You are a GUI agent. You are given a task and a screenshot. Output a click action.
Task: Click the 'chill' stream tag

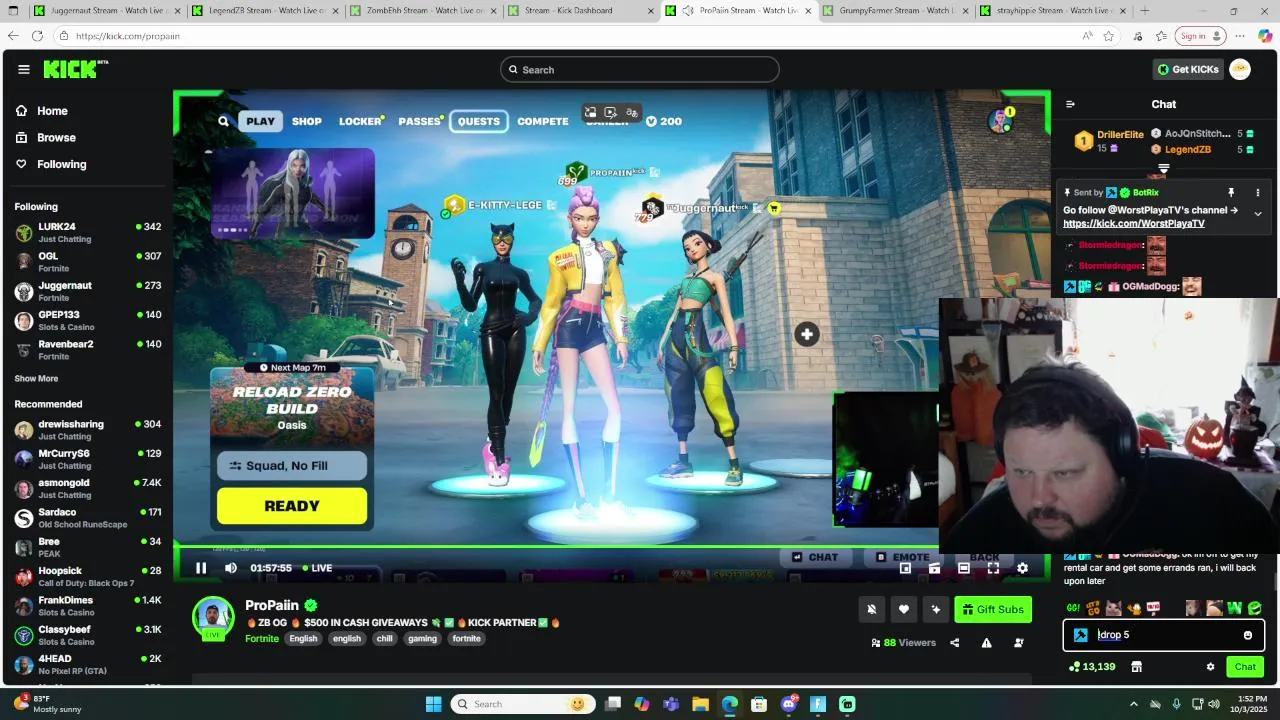[x=384, y=639]
